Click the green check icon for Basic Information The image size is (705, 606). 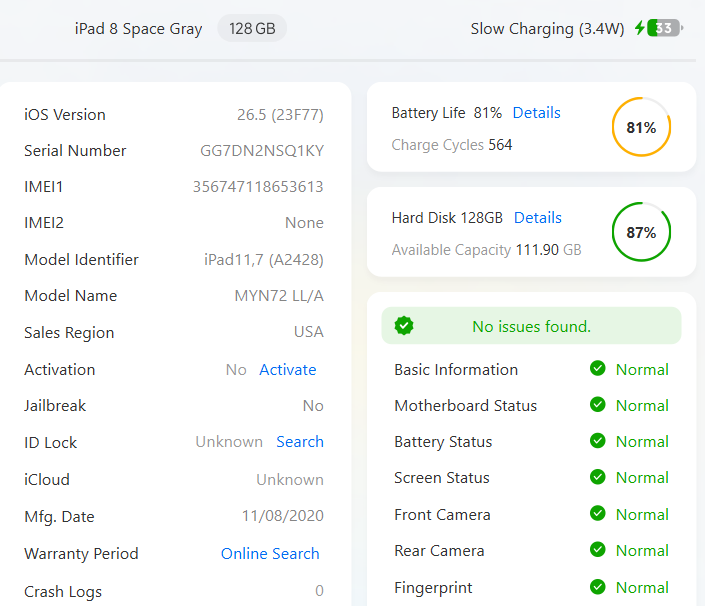click(598, 369)
